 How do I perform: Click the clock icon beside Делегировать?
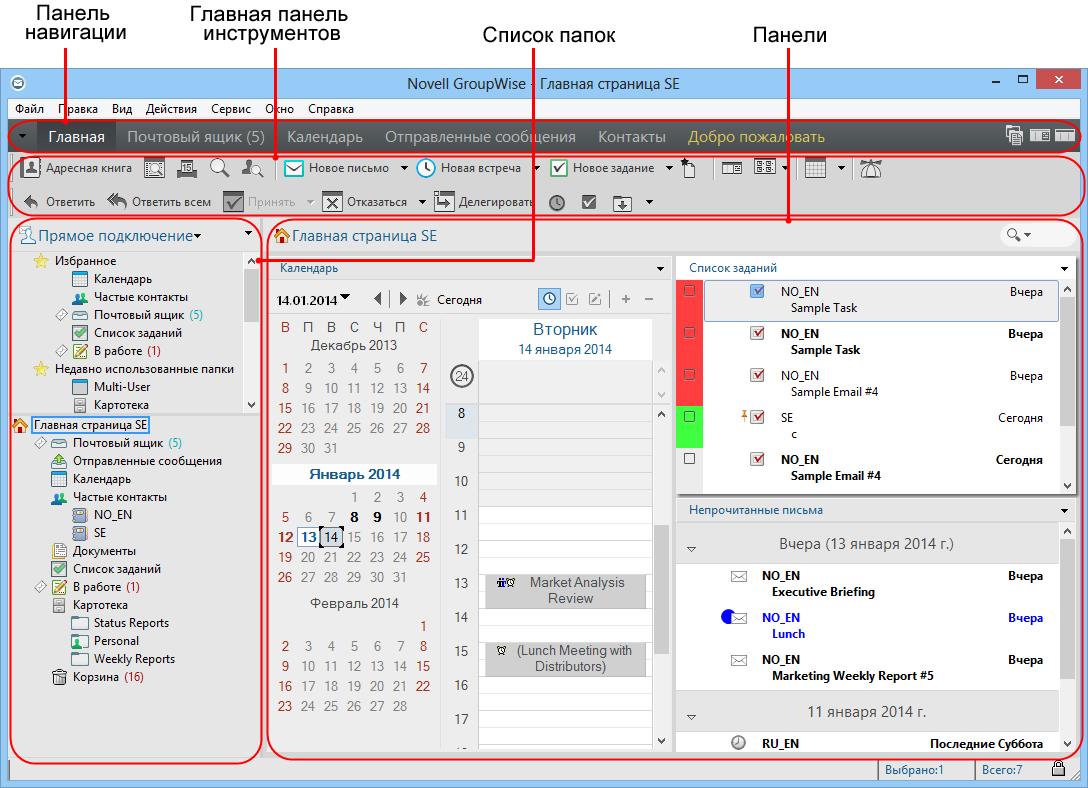pyautogui.click(x=556, y=203)
